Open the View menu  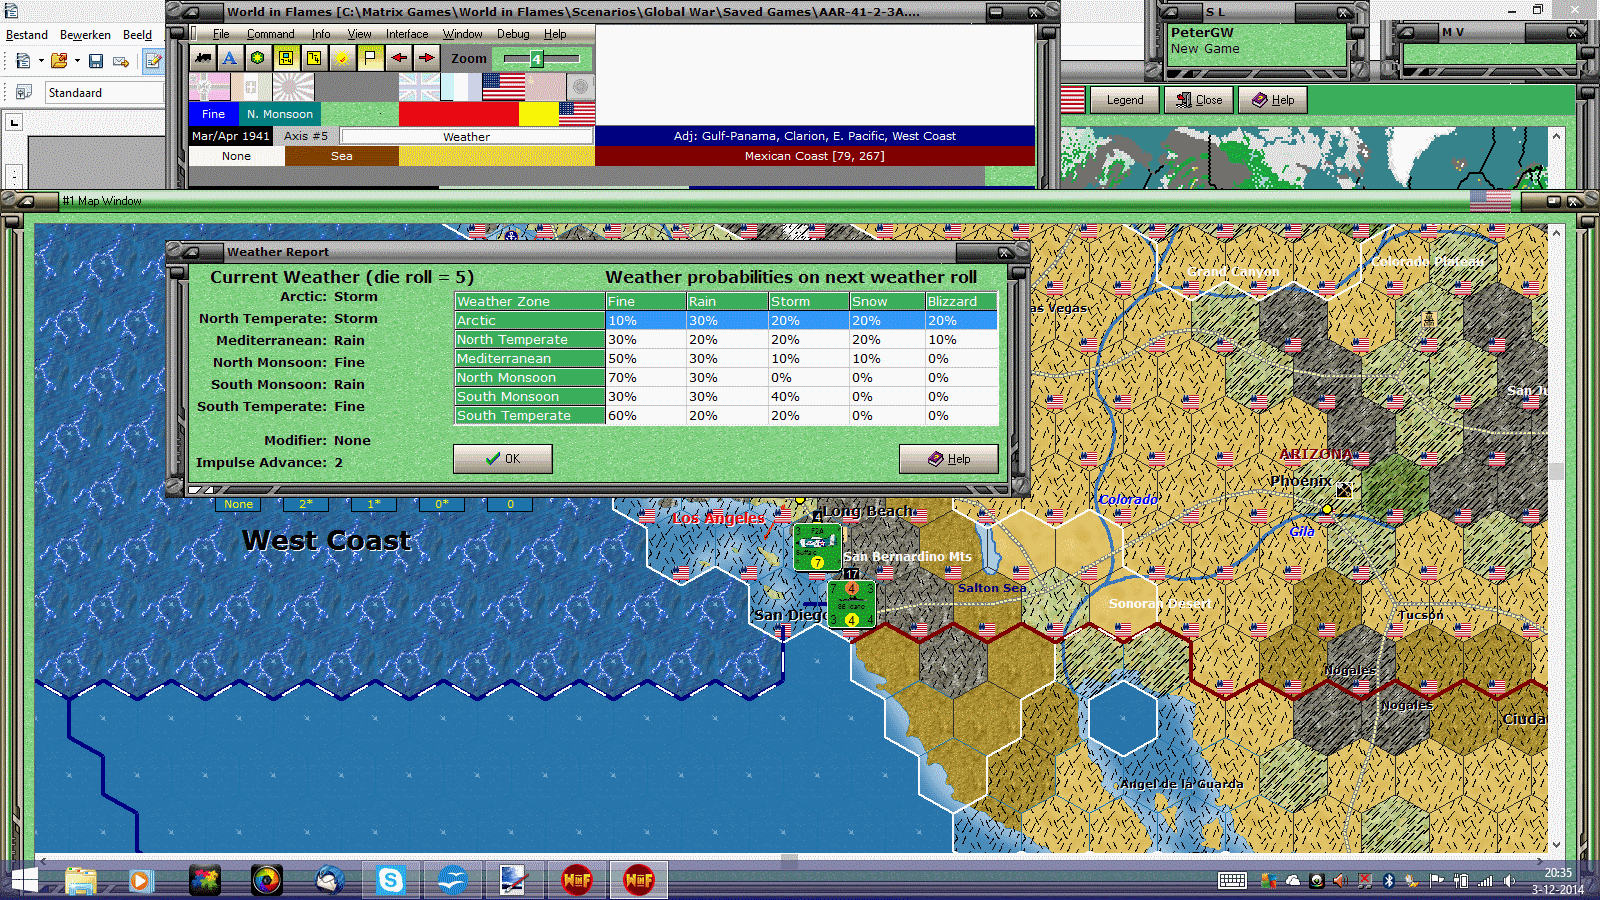click(359, 34)
